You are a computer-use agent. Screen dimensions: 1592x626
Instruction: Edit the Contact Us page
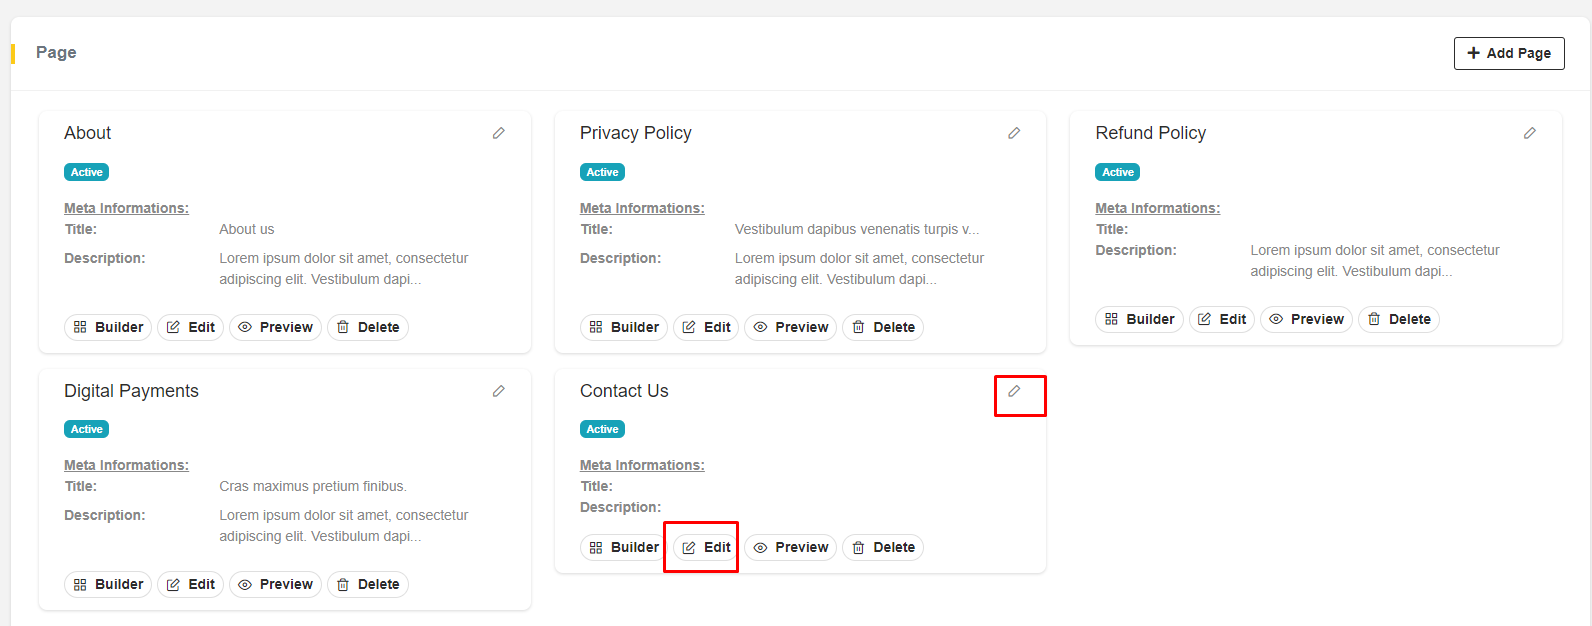(706, 547)
